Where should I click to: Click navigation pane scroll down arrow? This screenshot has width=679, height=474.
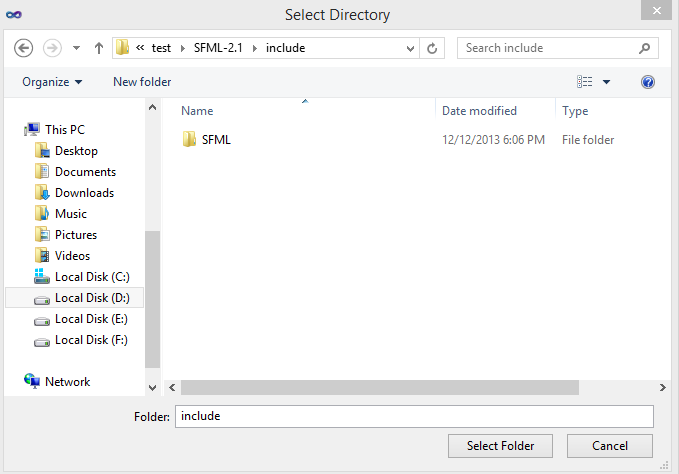point(152,388)
